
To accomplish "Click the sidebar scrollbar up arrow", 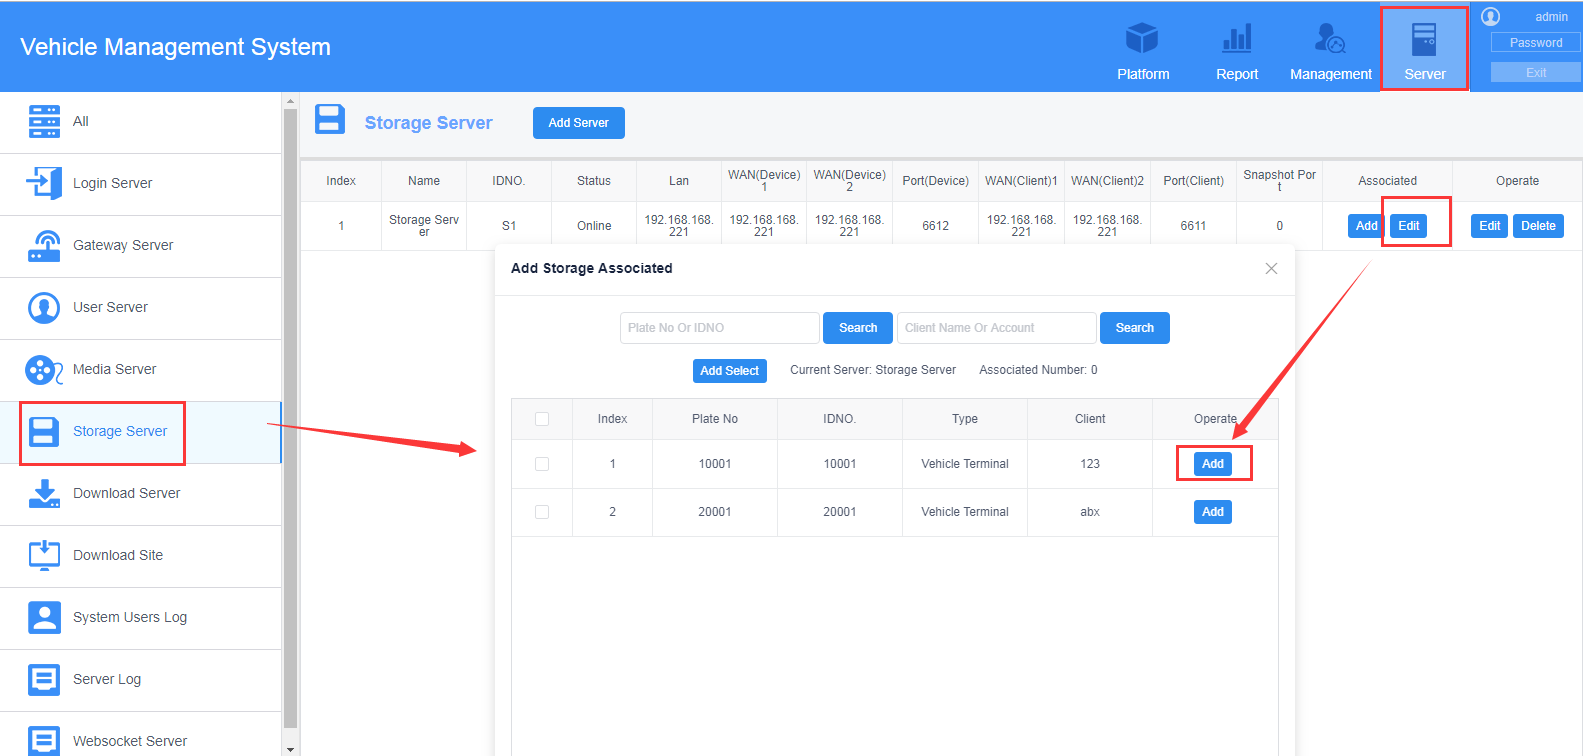I will [291, 101].
